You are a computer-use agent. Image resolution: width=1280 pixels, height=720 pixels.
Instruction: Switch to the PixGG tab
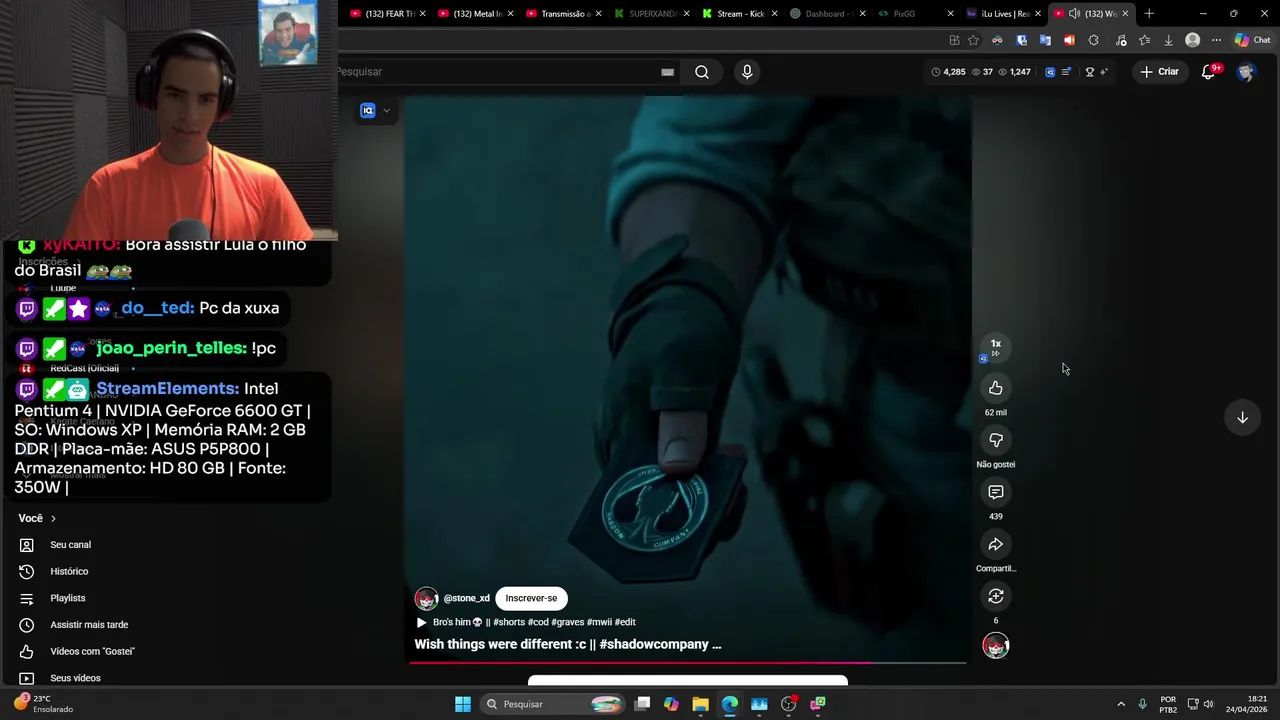(913, 14)
